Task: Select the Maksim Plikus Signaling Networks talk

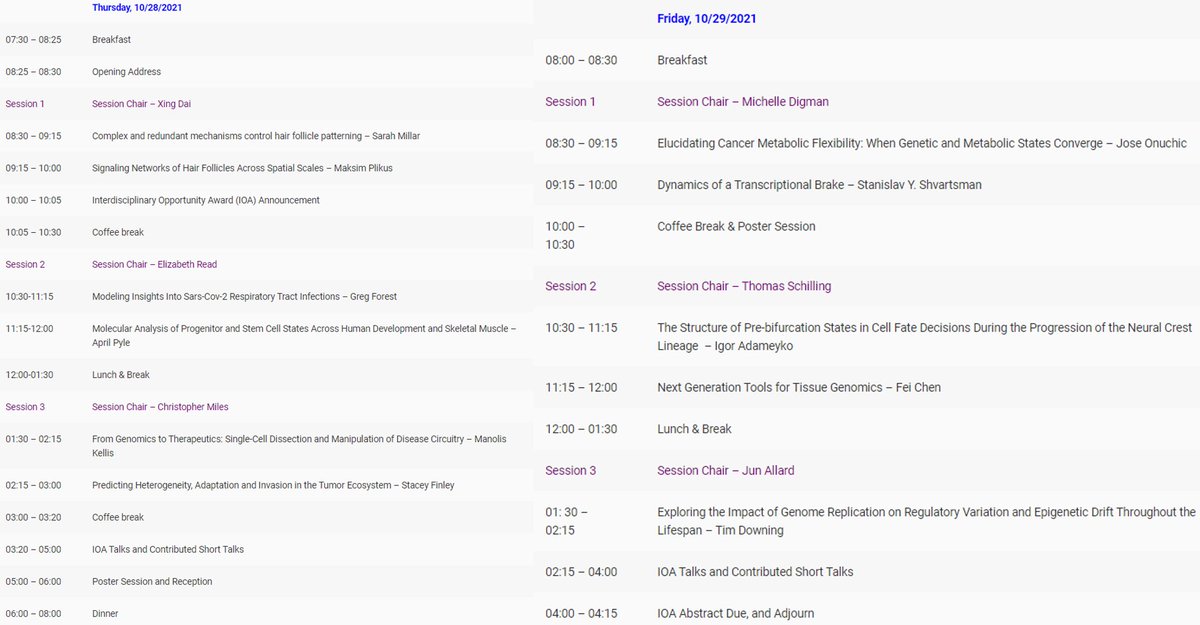Action: click(242, 168)
